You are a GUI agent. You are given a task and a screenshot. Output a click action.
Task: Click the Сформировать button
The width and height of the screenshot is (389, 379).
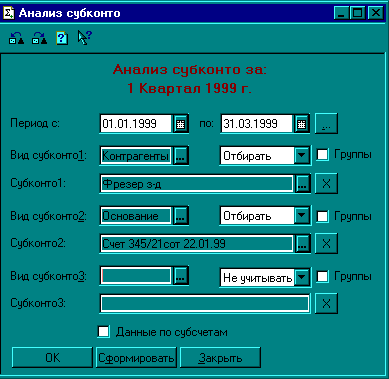click(136, 358)
